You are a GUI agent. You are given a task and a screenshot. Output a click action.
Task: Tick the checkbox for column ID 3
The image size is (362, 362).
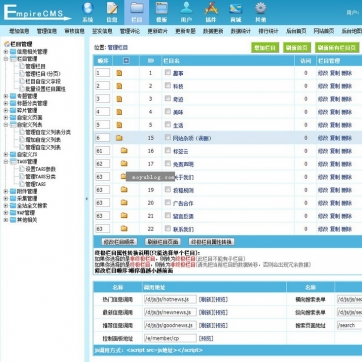coord(168,98)
